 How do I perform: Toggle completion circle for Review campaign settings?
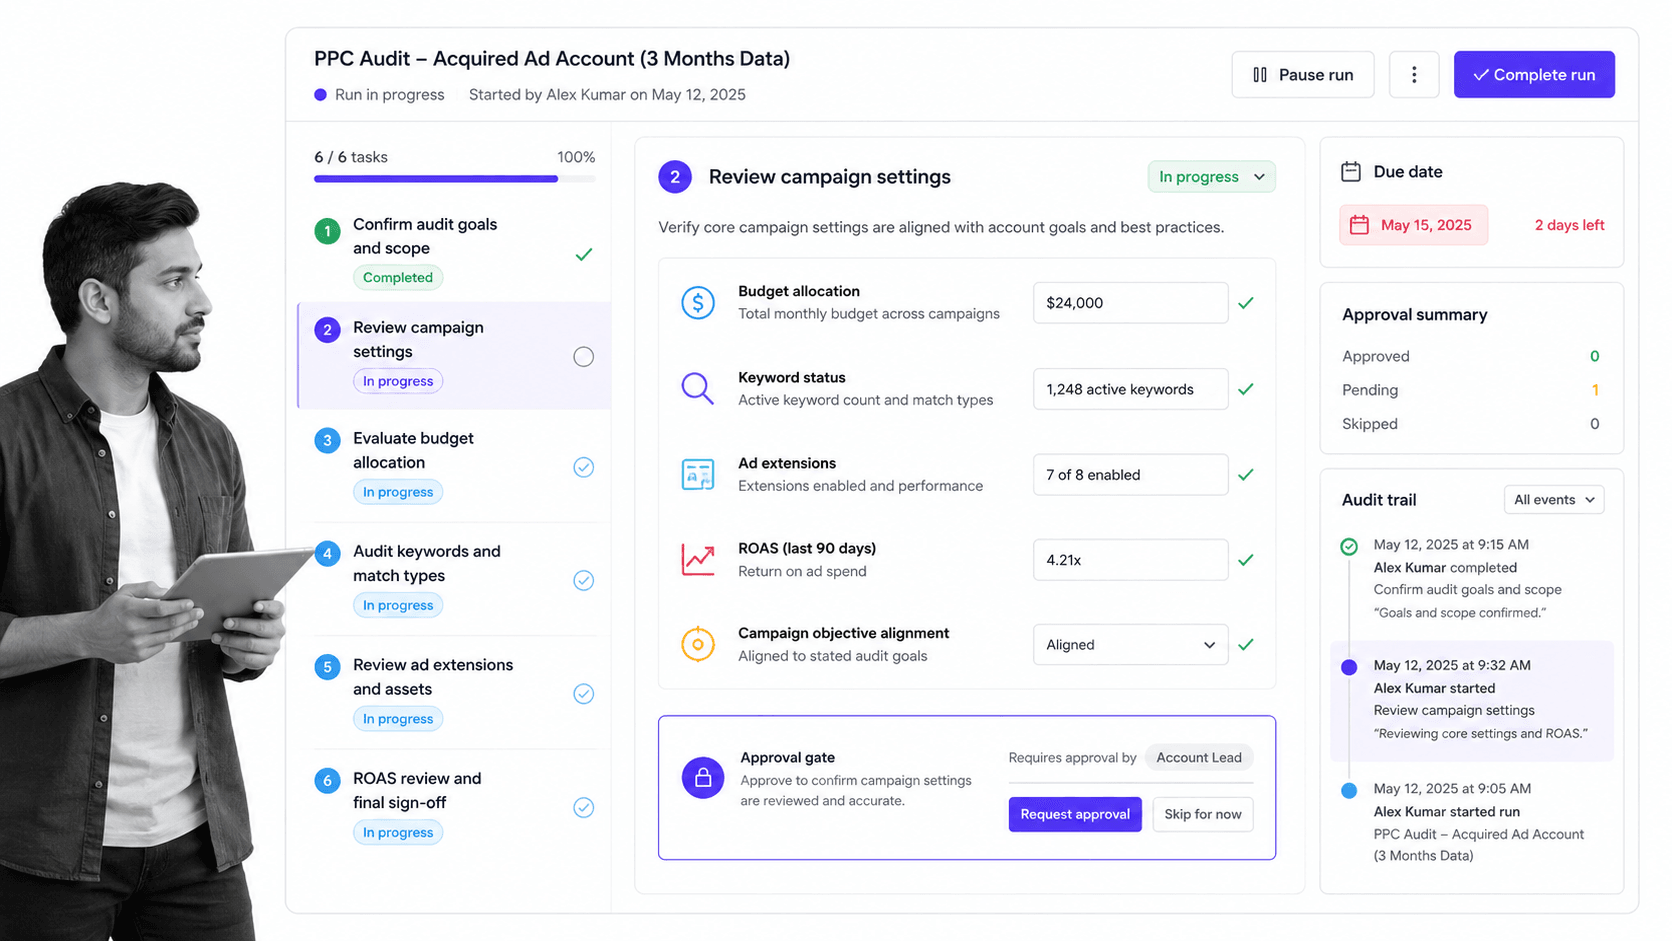(584, 357)
